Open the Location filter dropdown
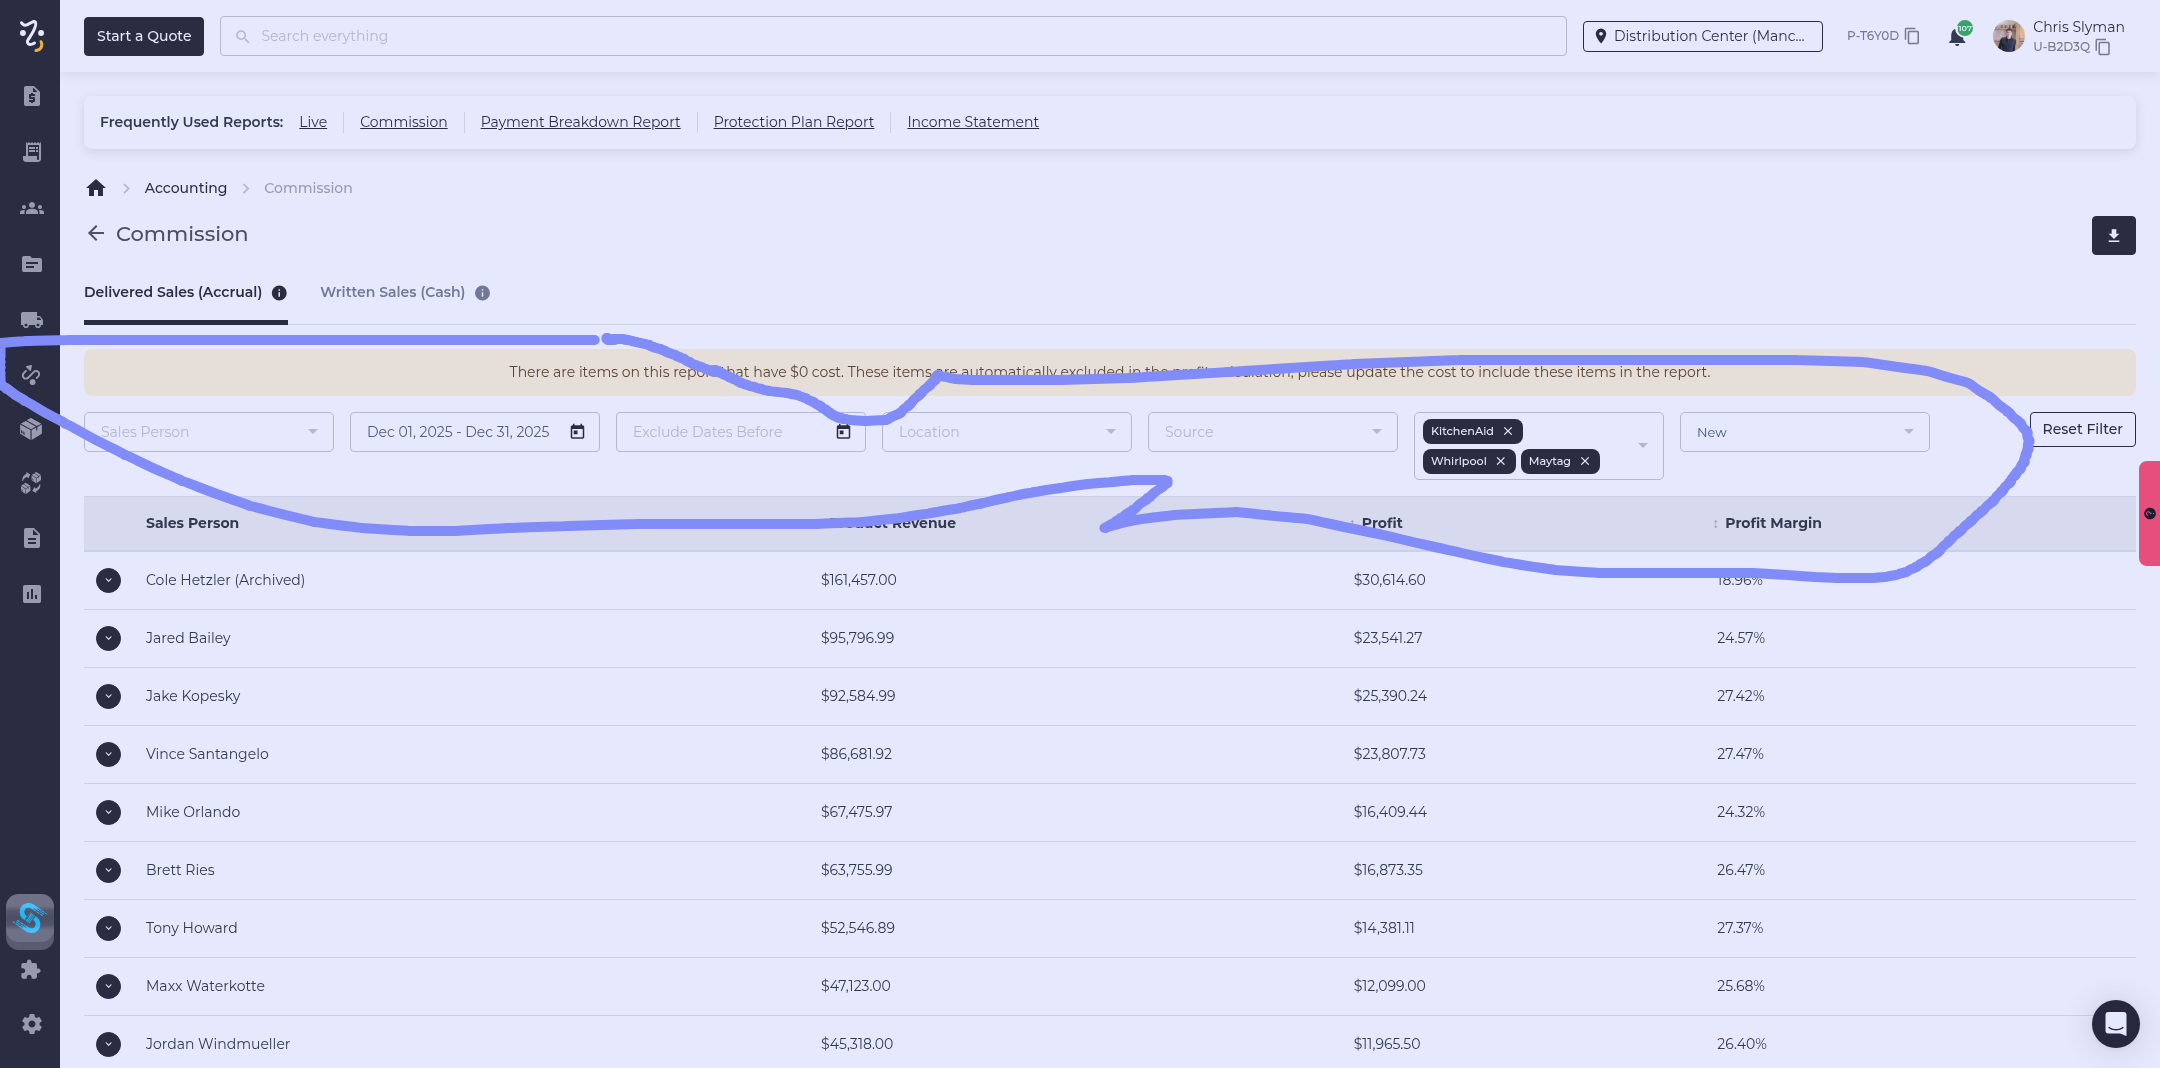This screenshot has width=2160, height=1068. (1006, 432)
